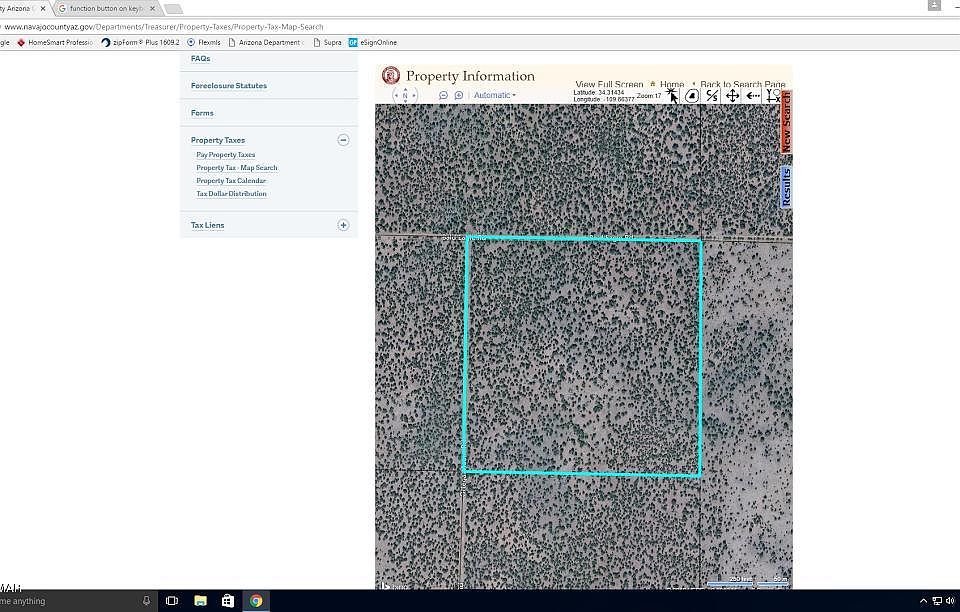Viewport: 960px width, 612px height.
Task: Open Tax Dollar Distribution link
Action: pyautogui.click(x=231, y=194)
